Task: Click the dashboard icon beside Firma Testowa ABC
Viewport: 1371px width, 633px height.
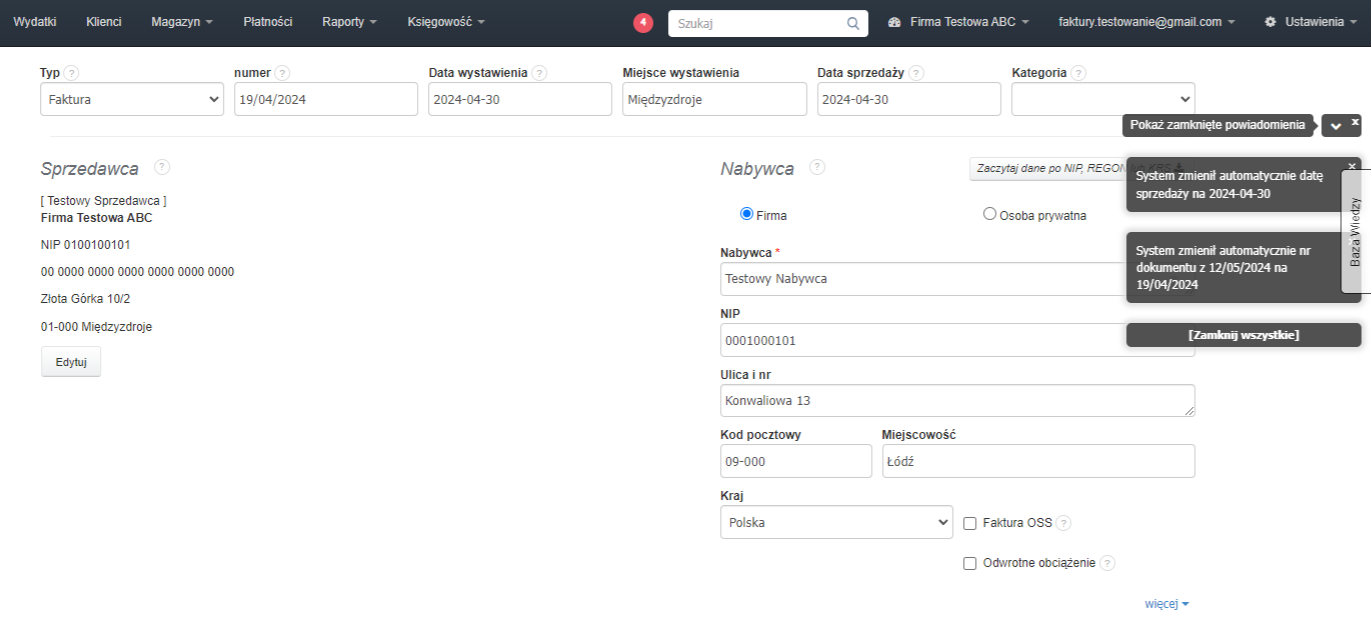Action: [x=894, y=22]
